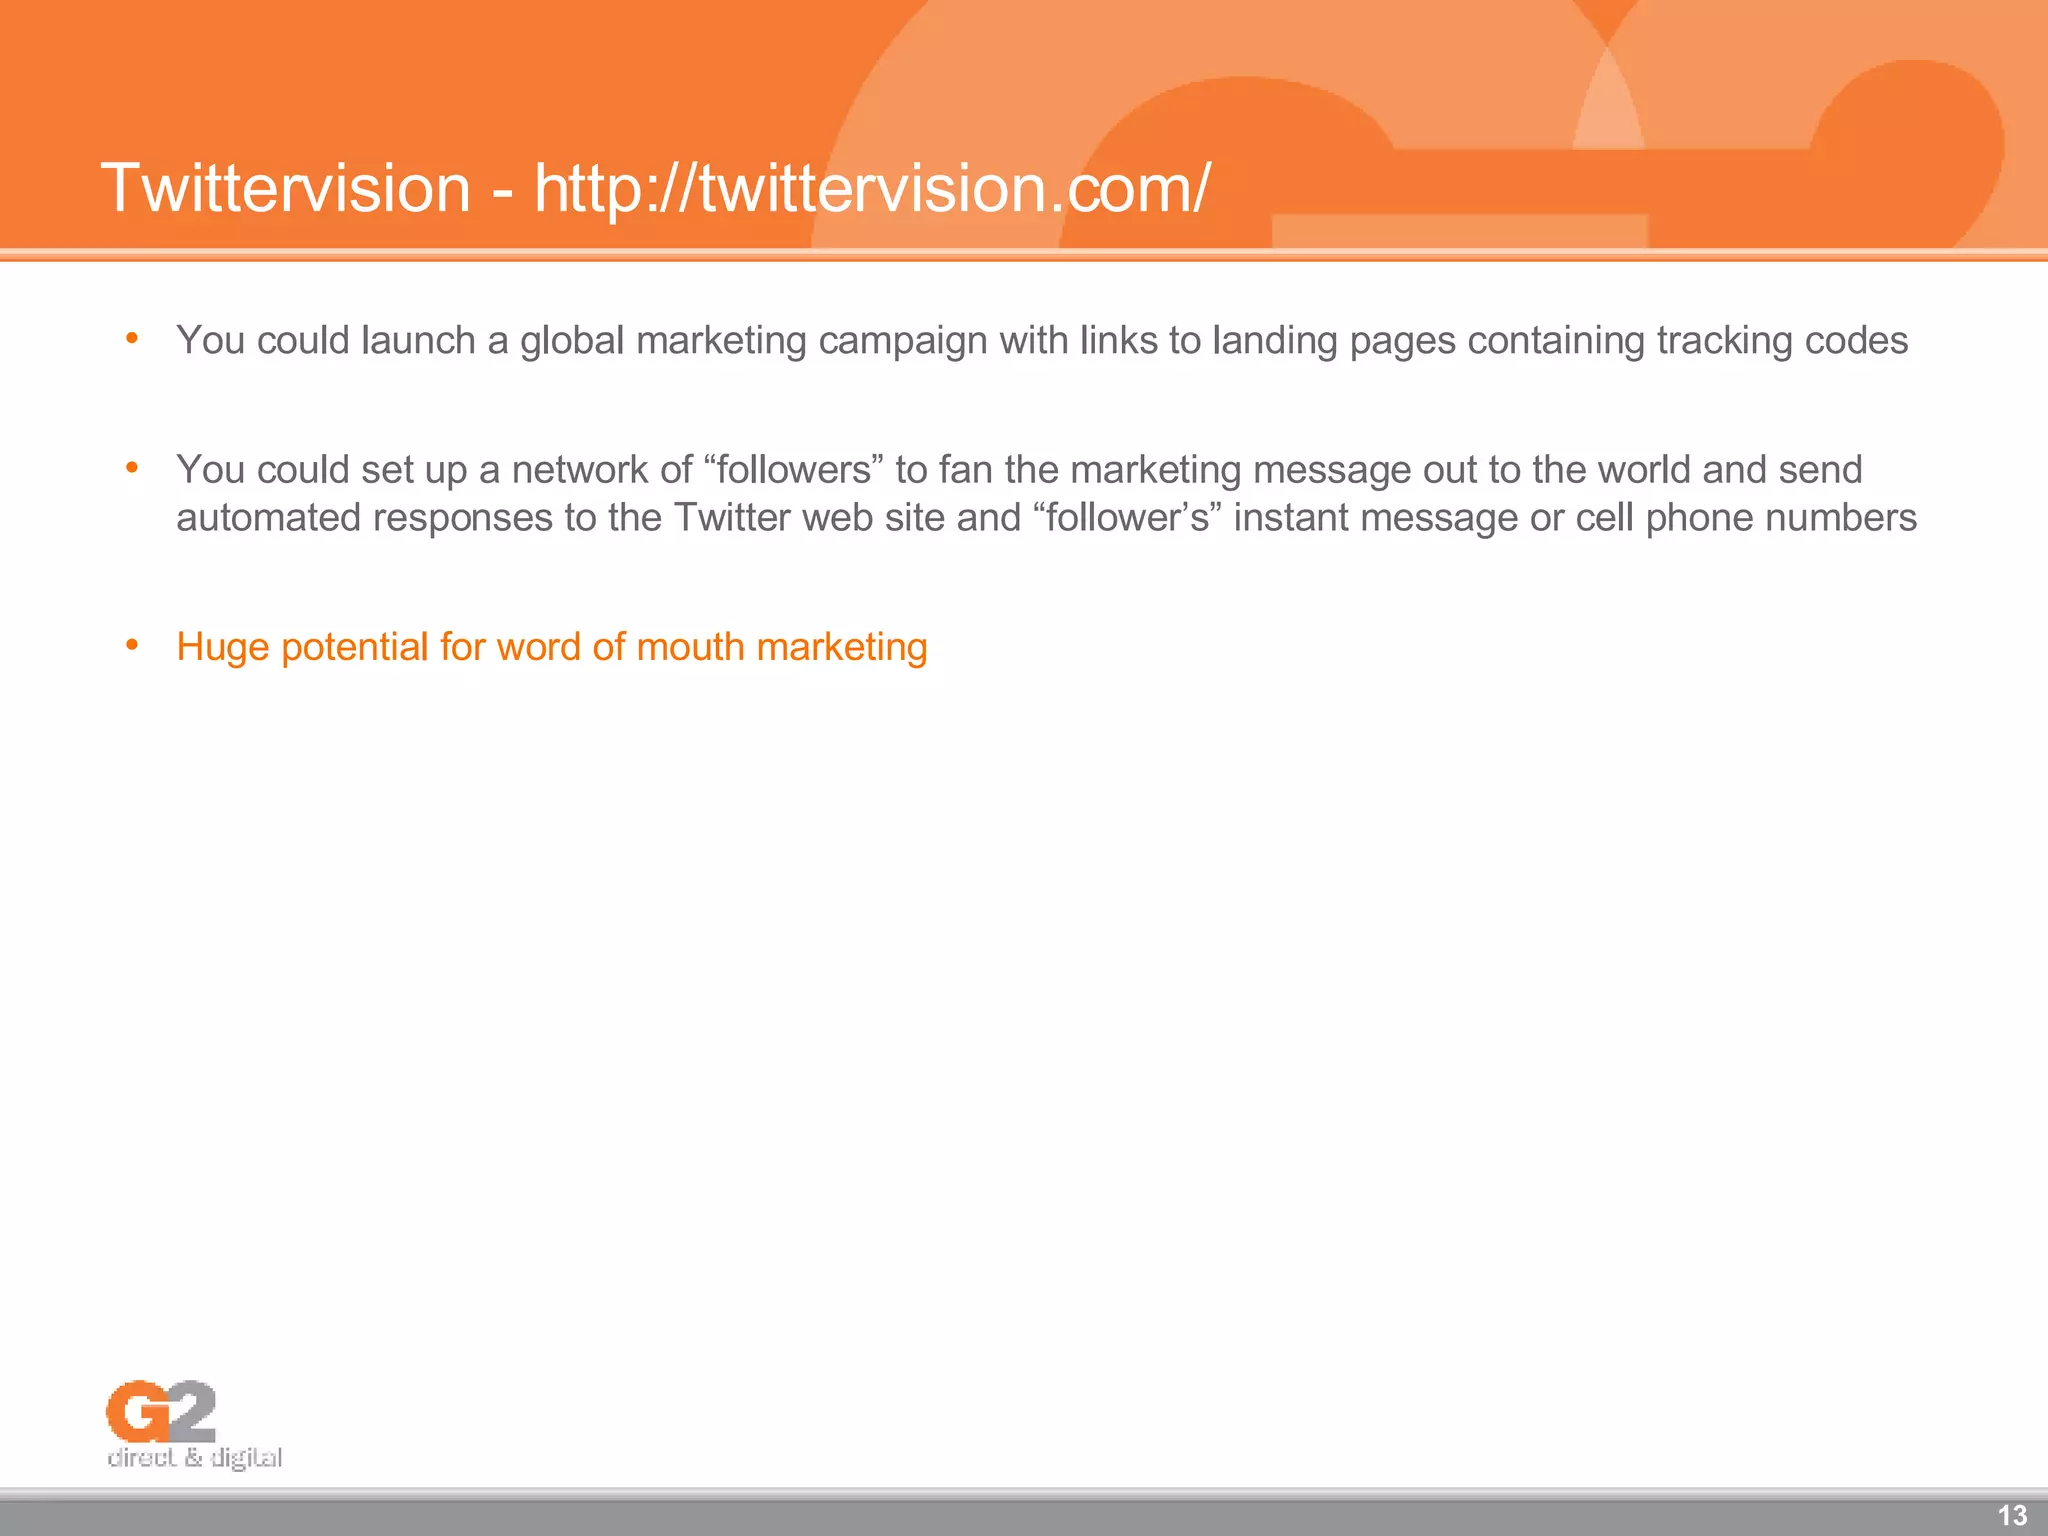Click the G2 direct & digital logo

click(x=194, y=1424)
